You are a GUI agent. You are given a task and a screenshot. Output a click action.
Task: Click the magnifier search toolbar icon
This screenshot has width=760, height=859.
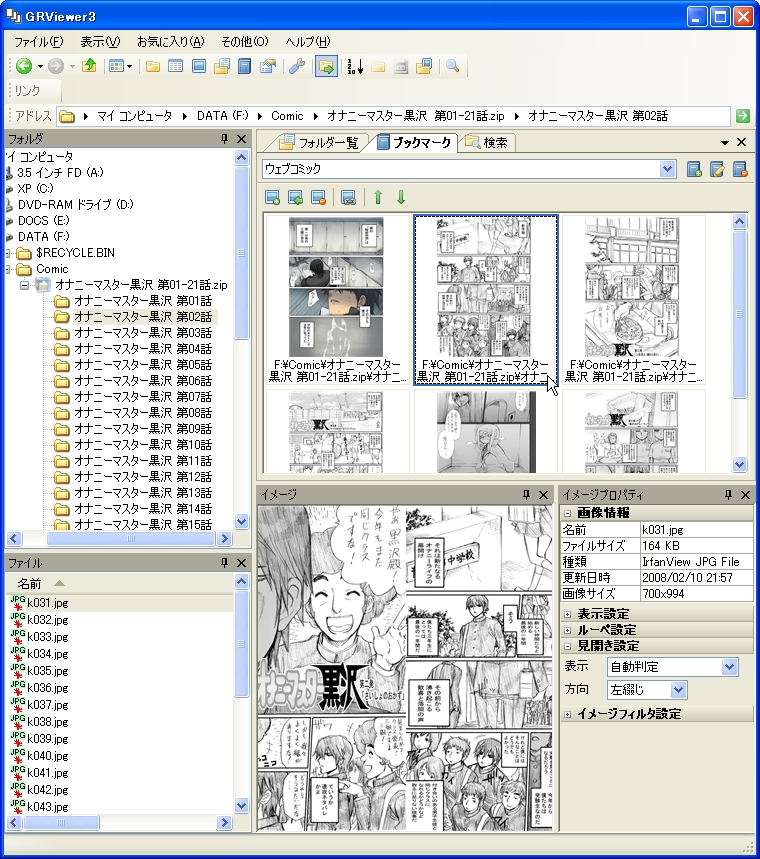click(453, 66)
